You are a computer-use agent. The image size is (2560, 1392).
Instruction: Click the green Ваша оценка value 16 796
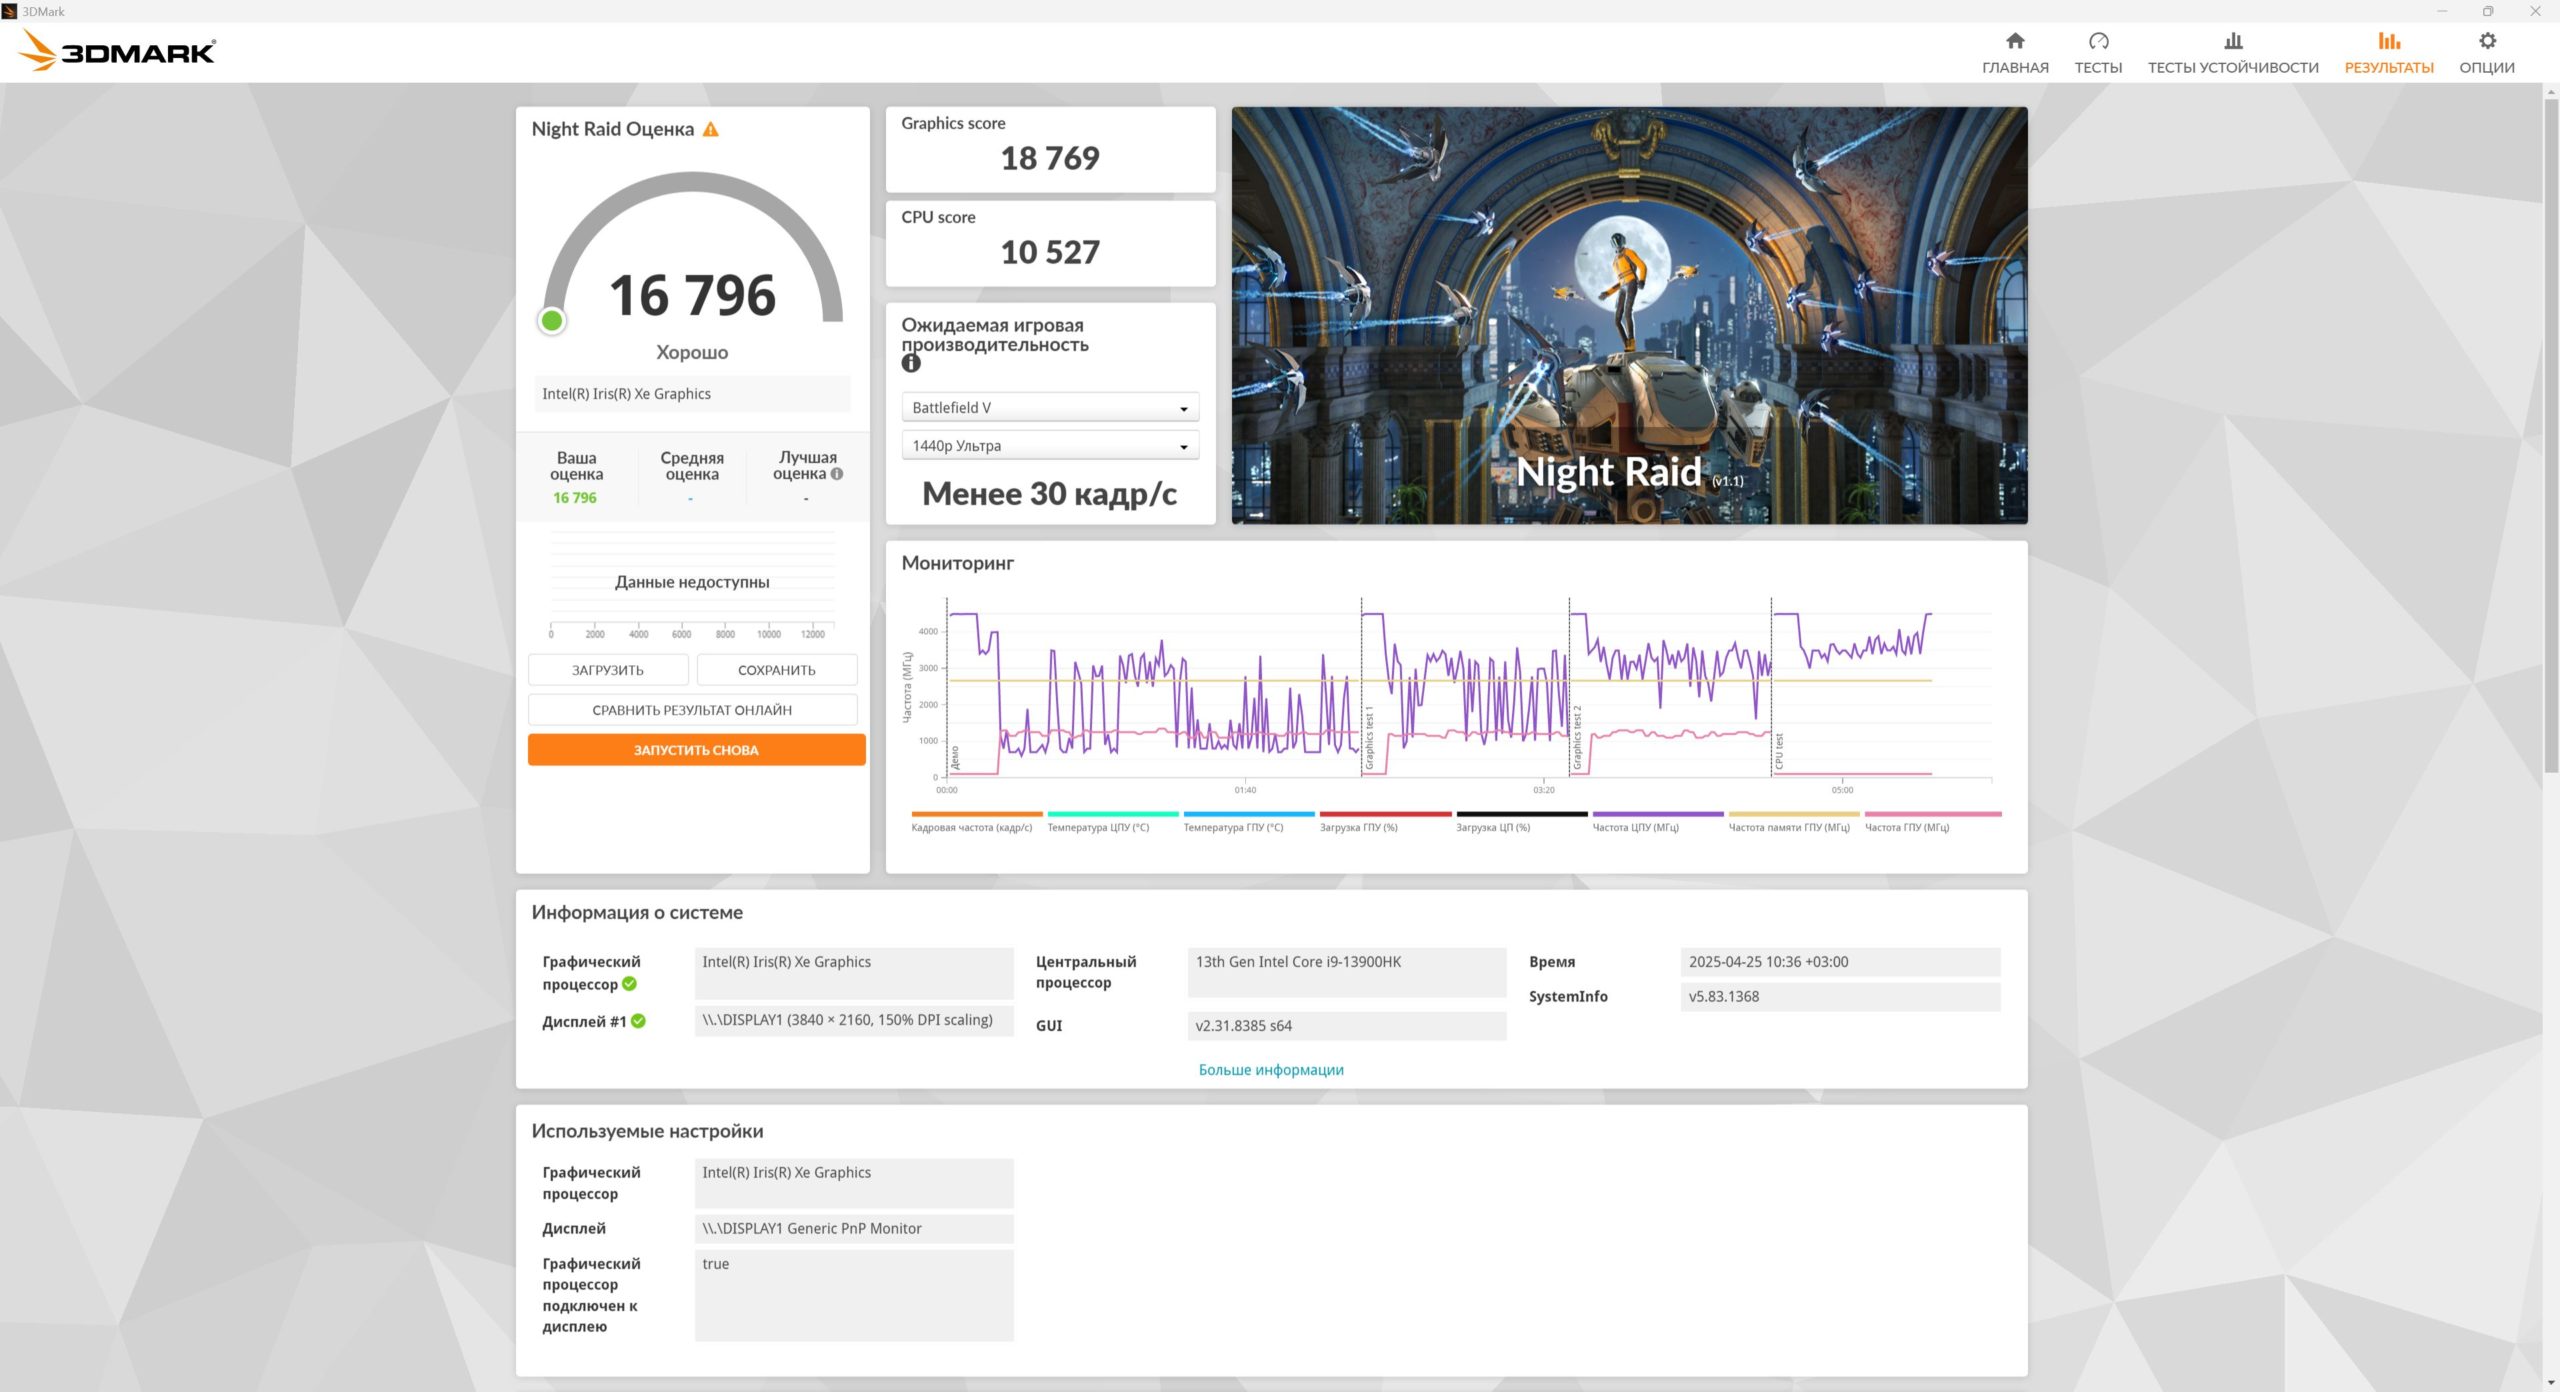575,498
